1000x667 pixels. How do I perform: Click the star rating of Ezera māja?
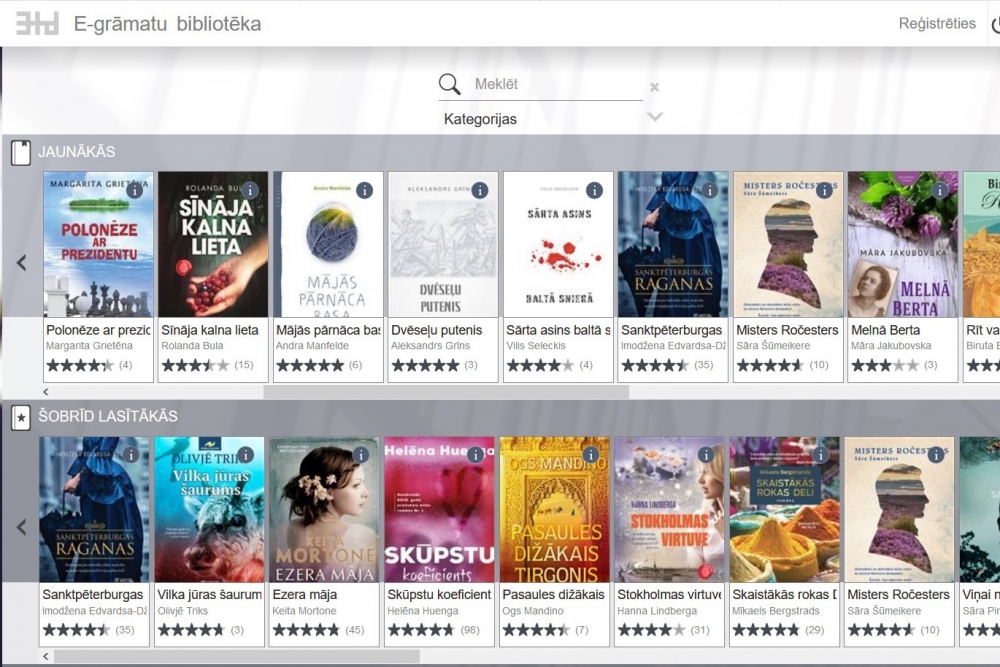306,630
